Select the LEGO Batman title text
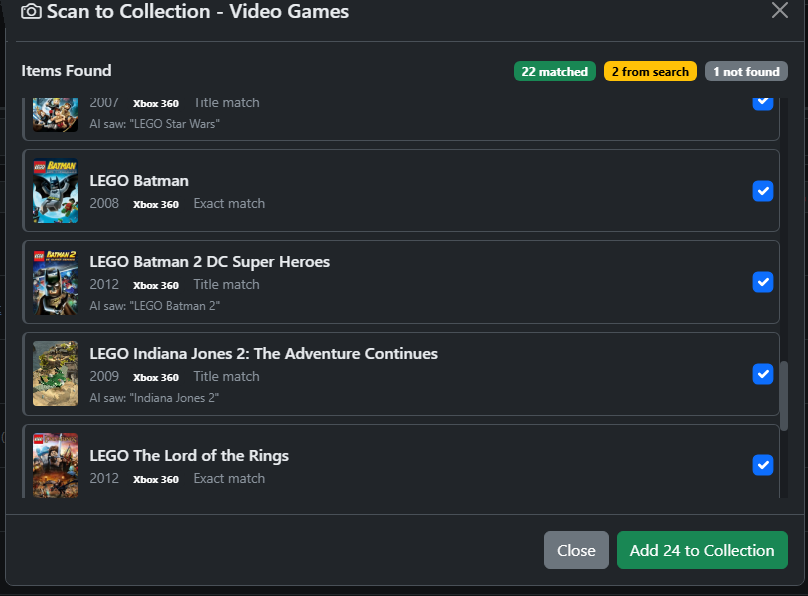 pyautogui.click(x=139, y=180)
